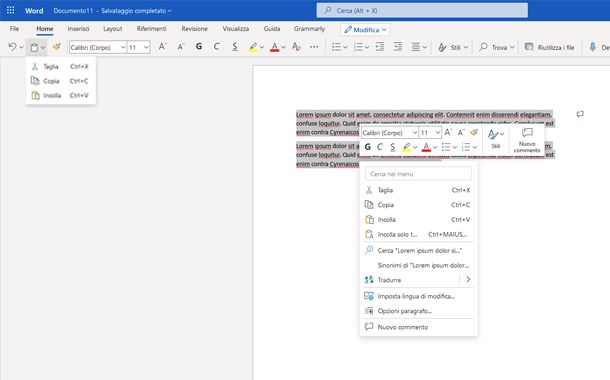610x380 pixels.
Task: Toggle italic C in the ribbon
Action: (x=217, y=47)
